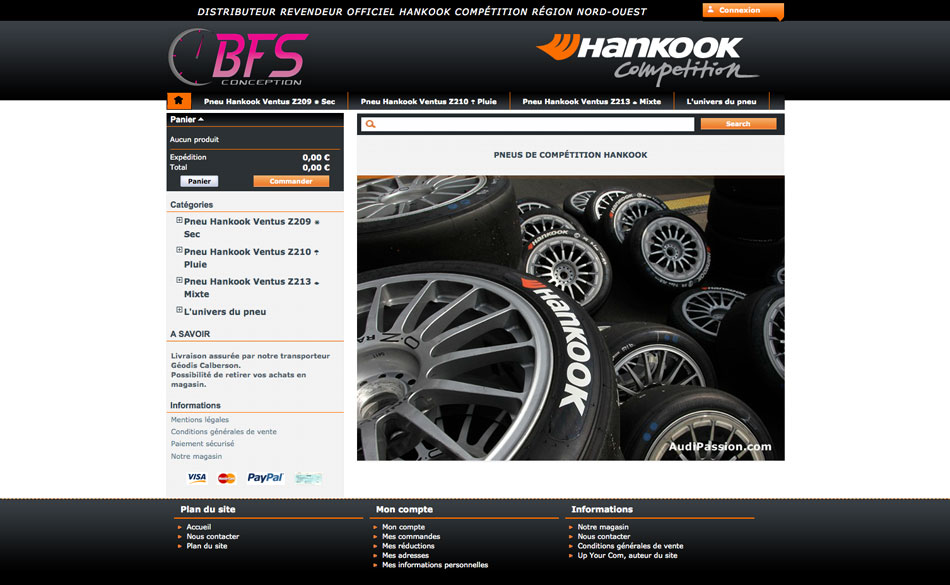Viewport: 950px width, 585px height.
Task: Click the MasterCard payment icon
Action: coord(227,478)
